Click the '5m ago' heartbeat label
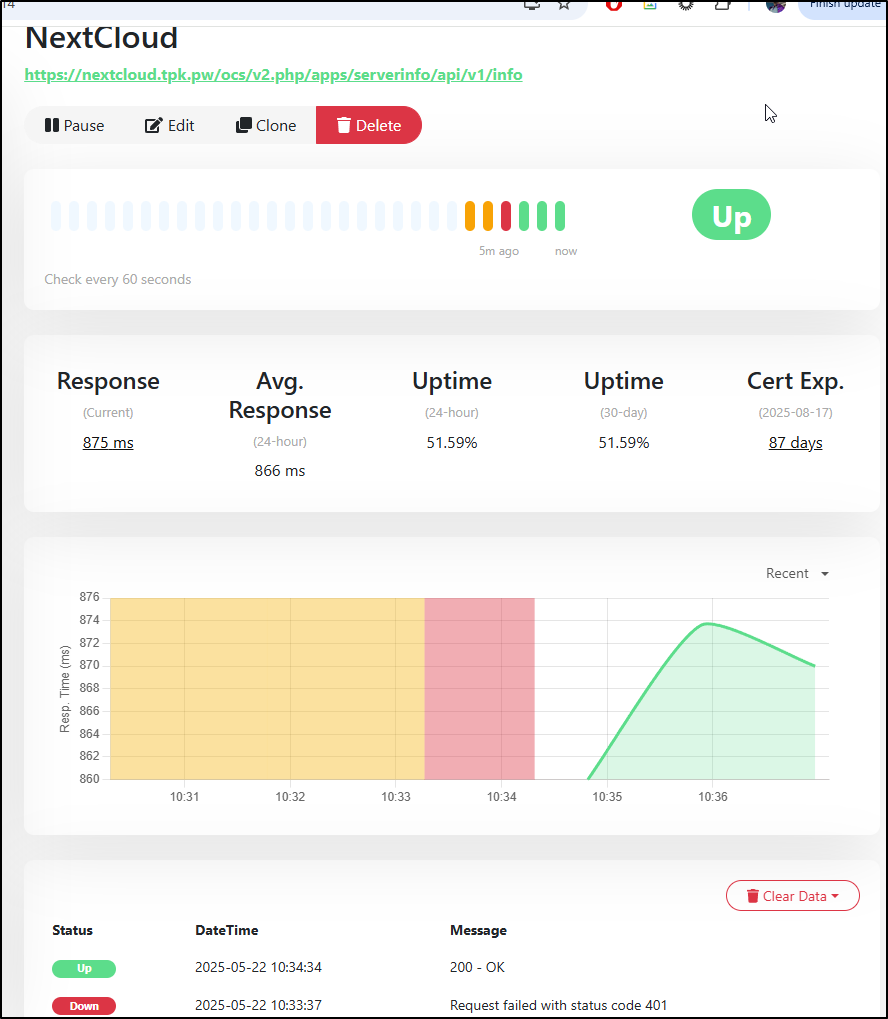Screen dimensions: 888x1019 [499, 252]
